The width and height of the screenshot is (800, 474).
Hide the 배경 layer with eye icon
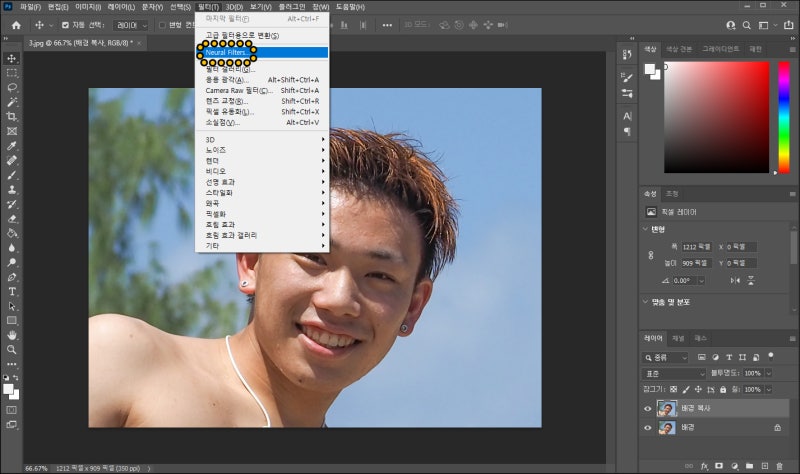(647, 428)
